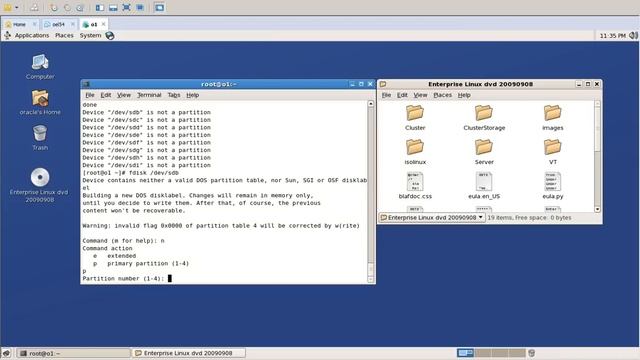Image resolution: width=640 pixels, height=360 pixels.
Task: Click the first workspace in workspace switcher
Action: click(x=465, y=353)
